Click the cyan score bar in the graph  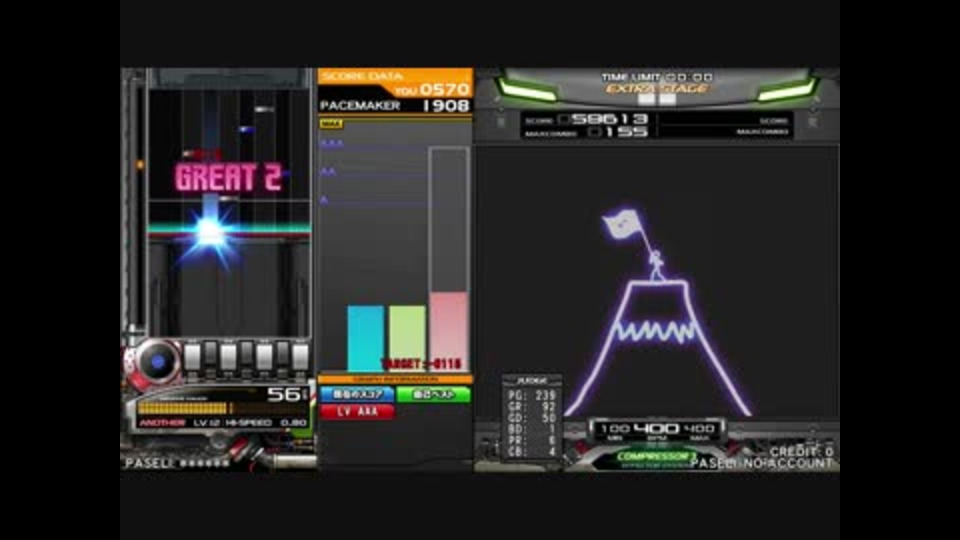(366, 339)
